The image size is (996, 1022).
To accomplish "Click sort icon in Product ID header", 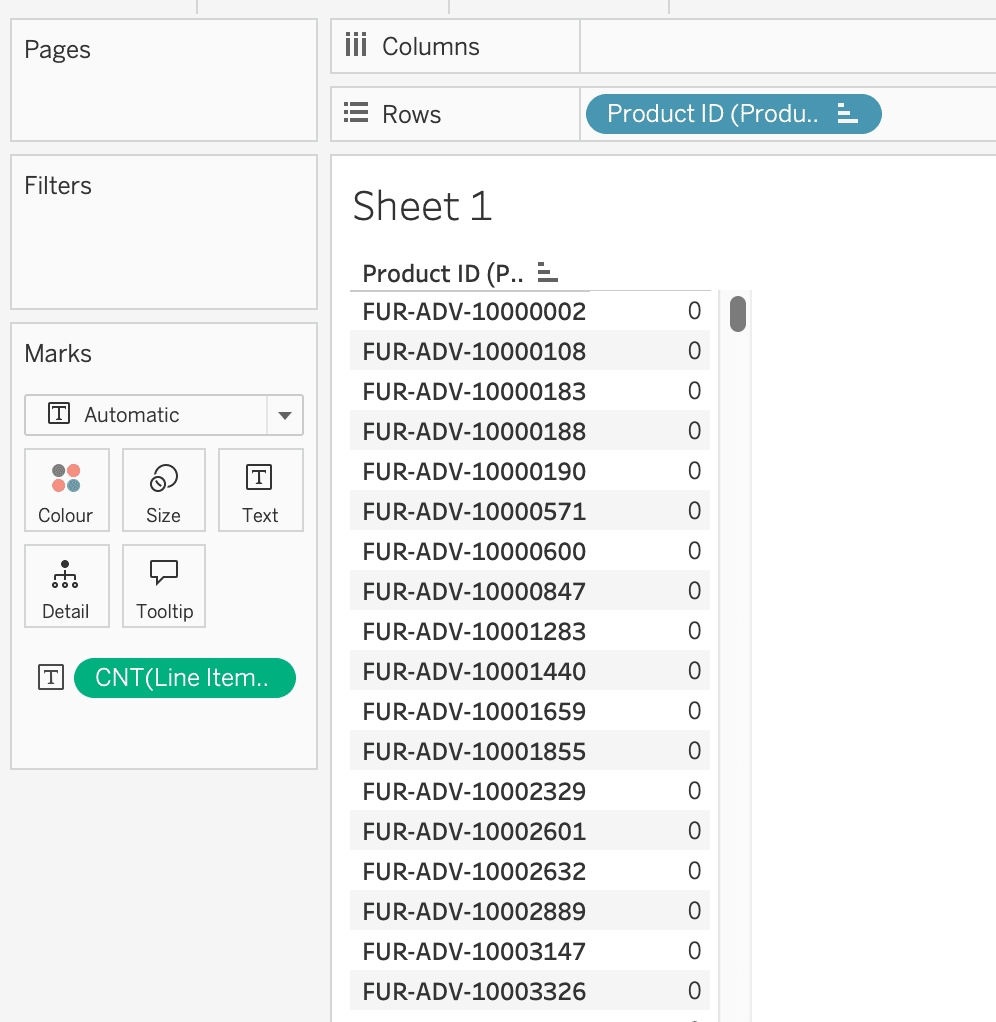I will pos(548,272).
